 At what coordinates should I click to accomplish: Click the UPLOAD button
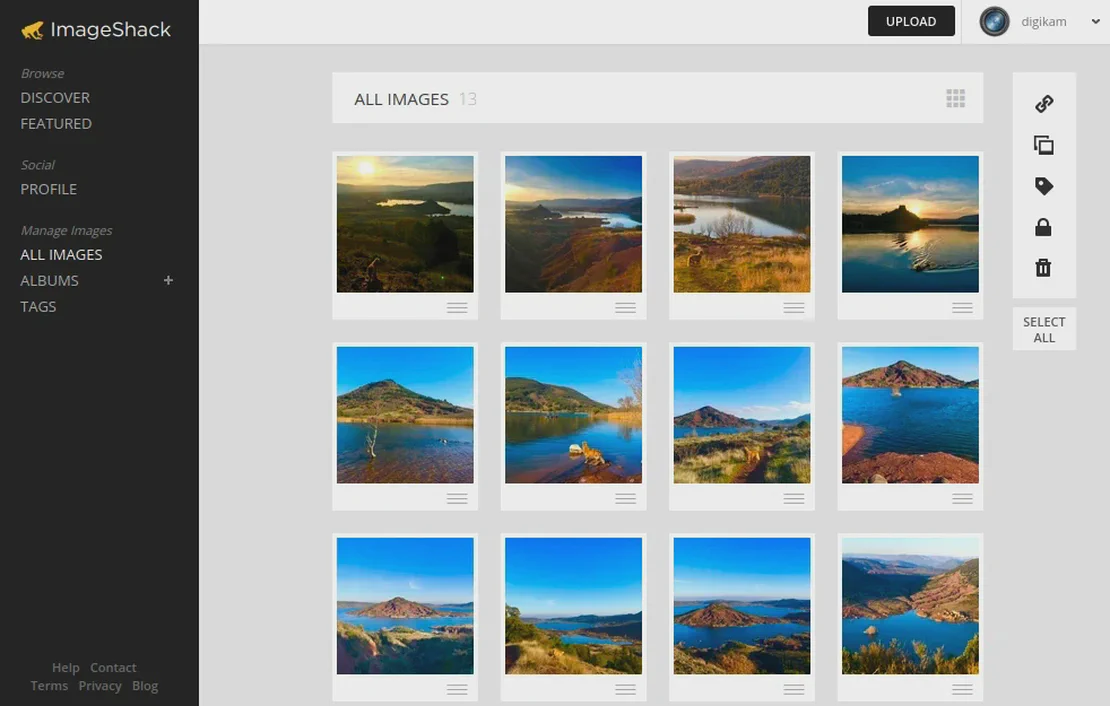pos(911,20)
